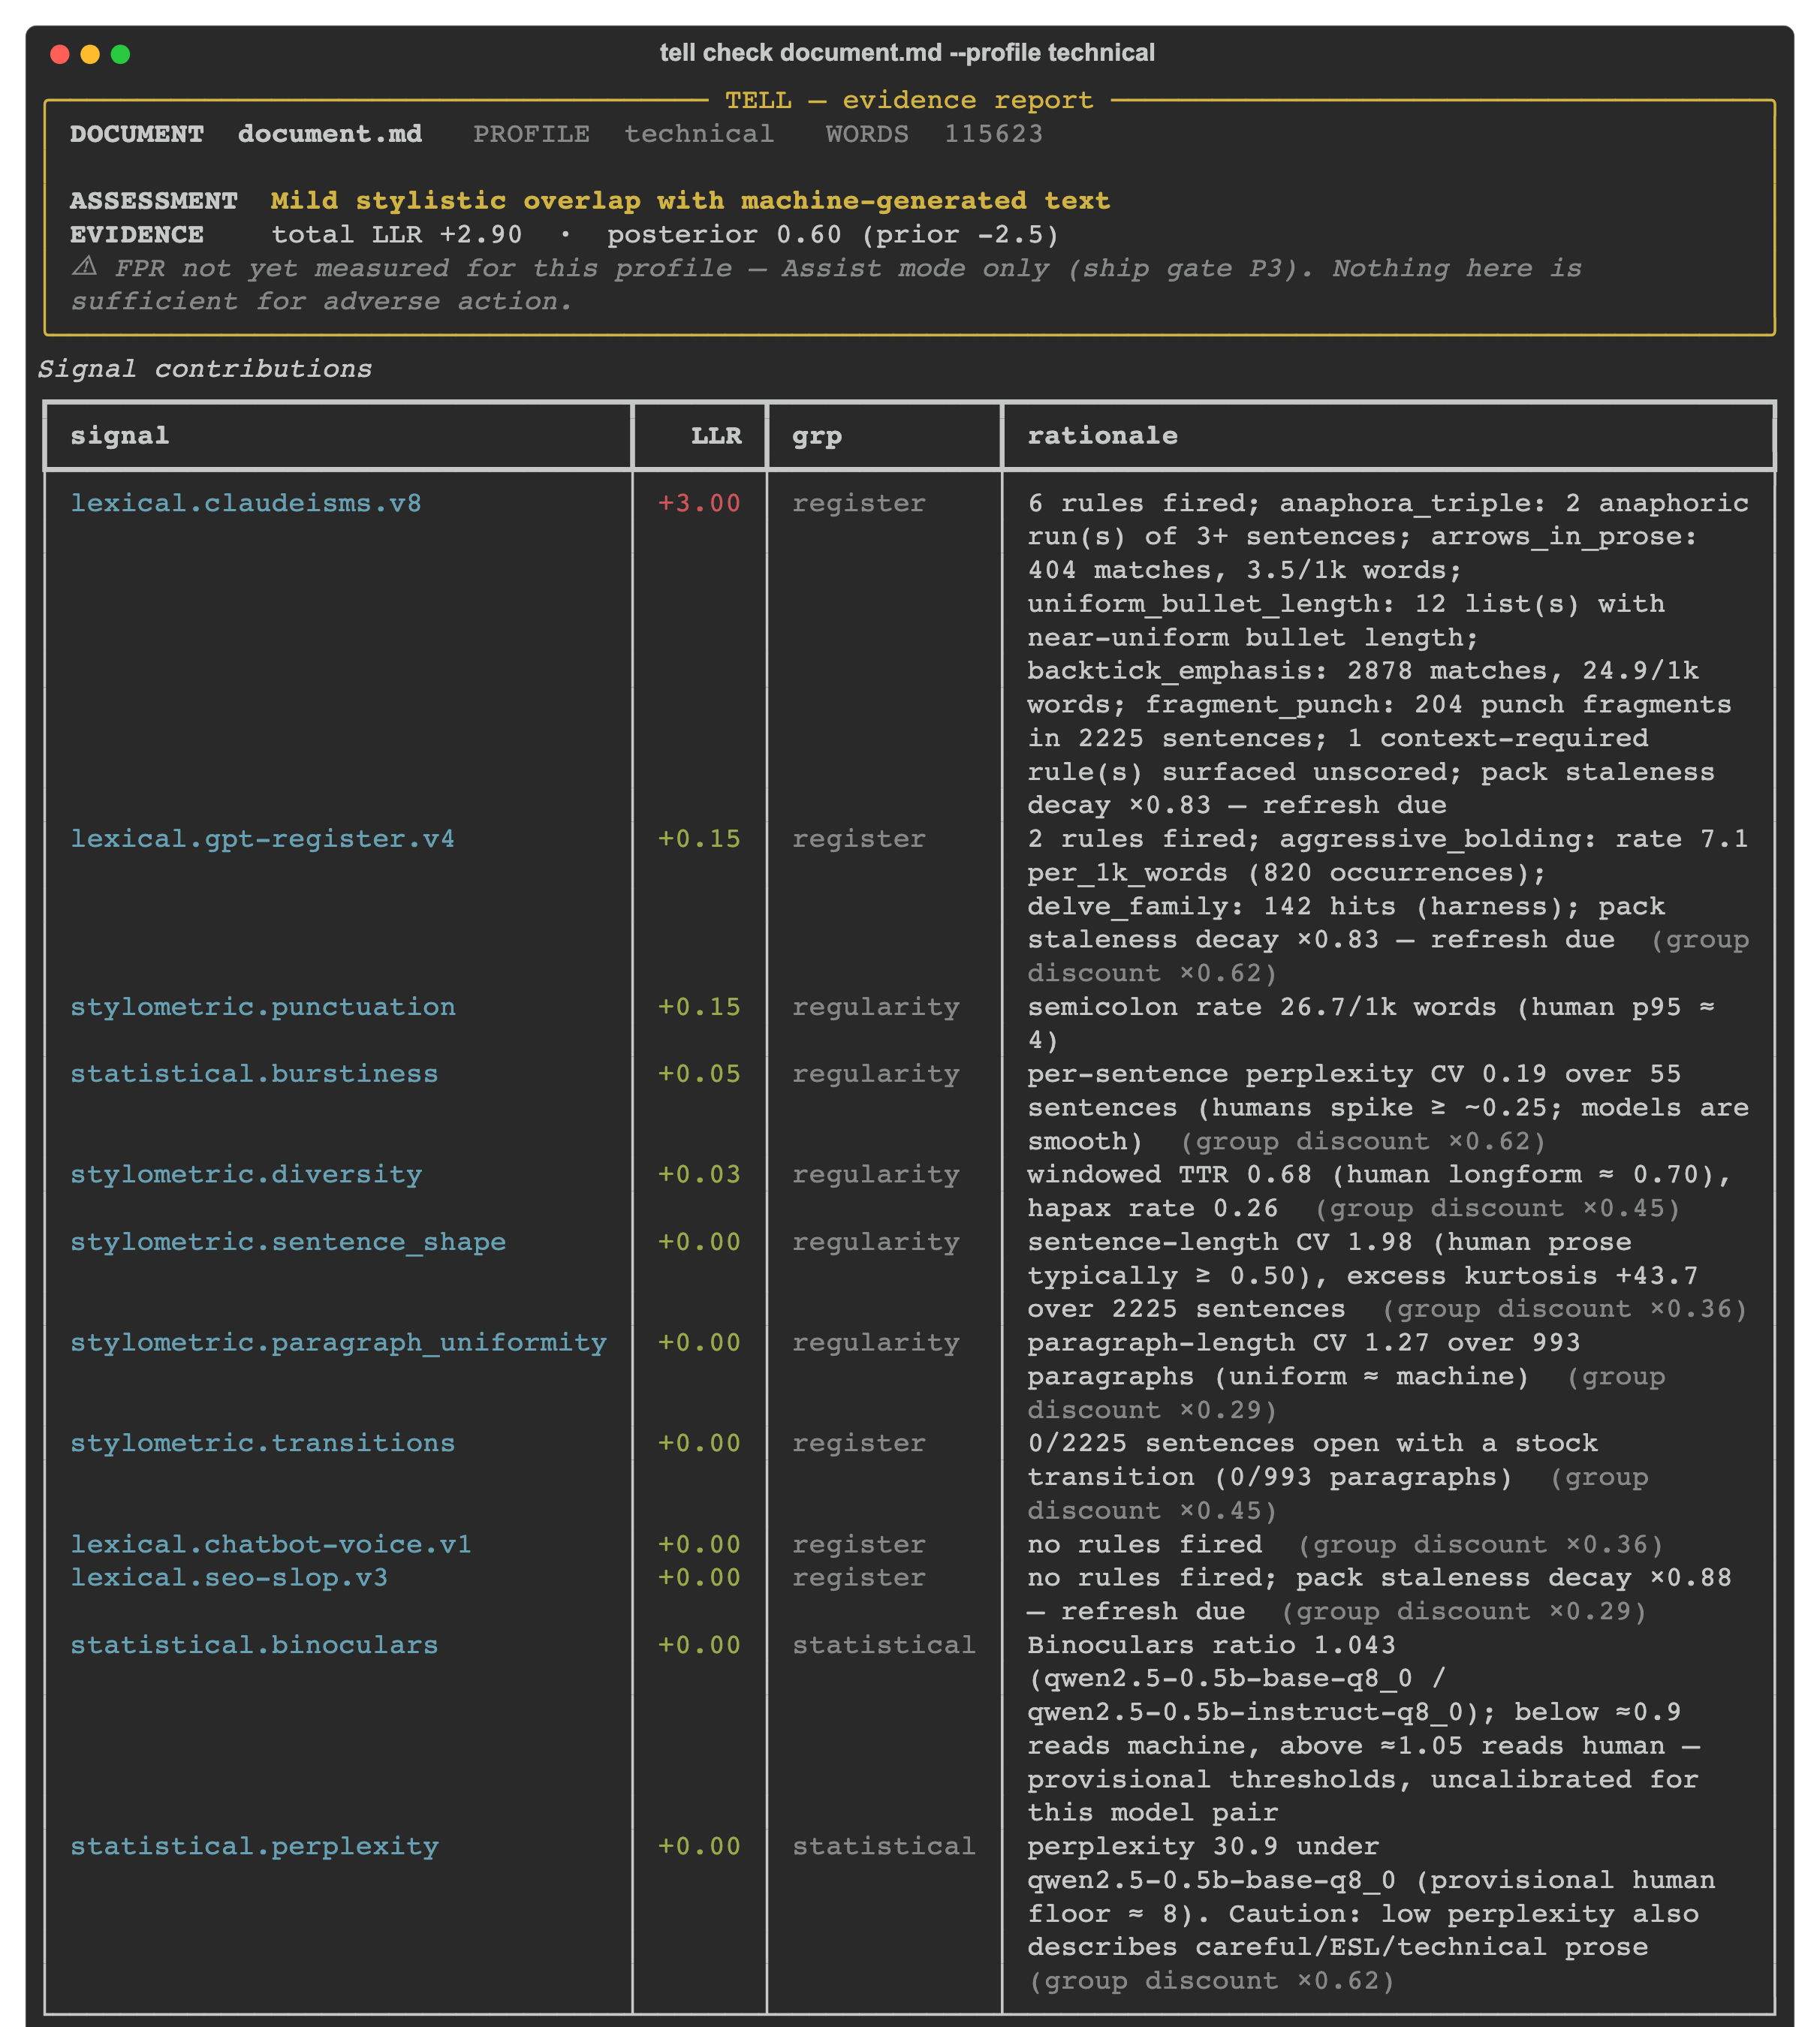The width and height of the screenshot is (1820, 2027).
Task: Click the 'TELL — evidence report' panel title
Action: pyautogui.click(x=909, y=100)
